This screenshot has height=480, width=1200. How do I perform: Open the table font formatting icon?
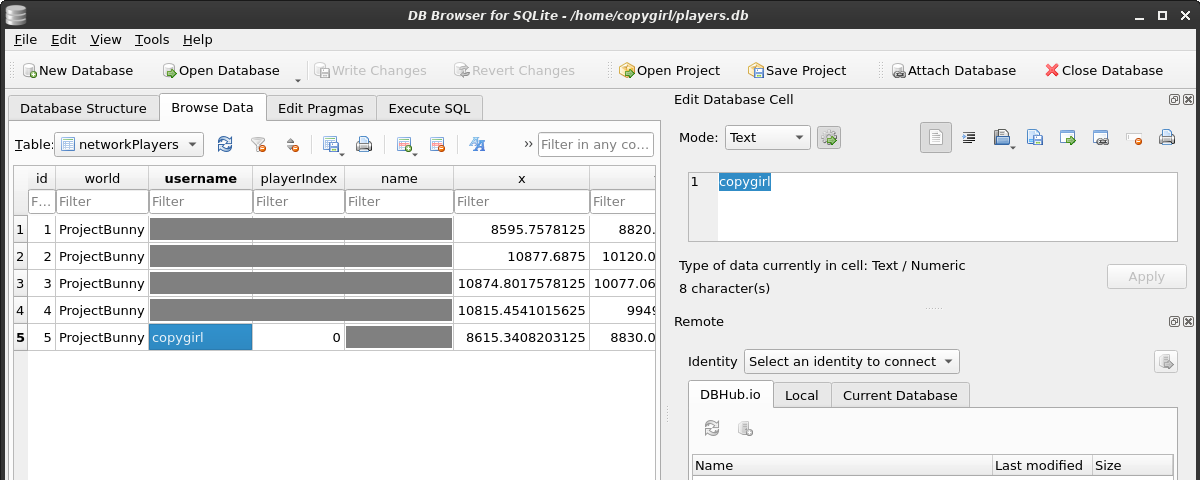pos(478,144)
